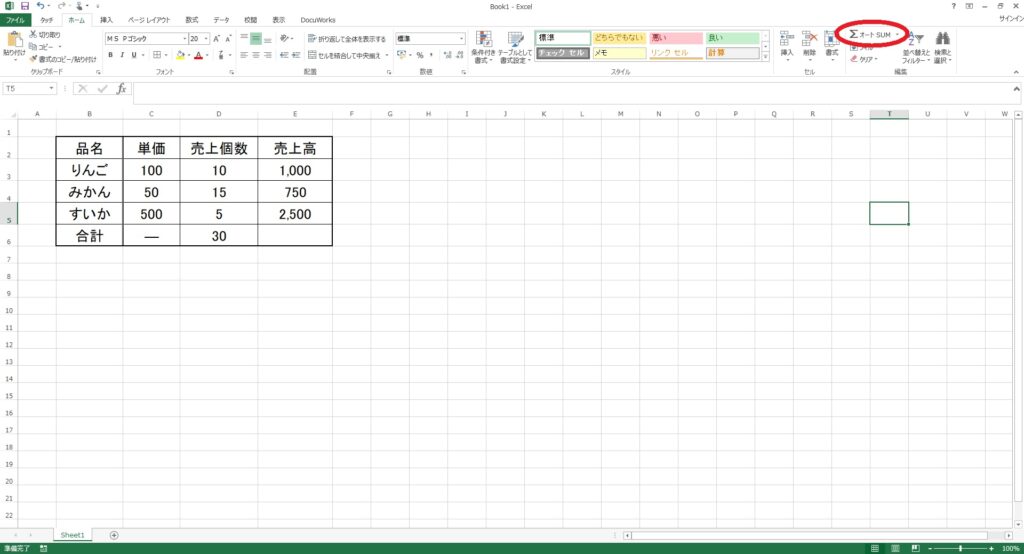Expand the number format dropdown (標準)
Image resolution: width=1024 pixels, height=554 pixels.
coord(461,39)
